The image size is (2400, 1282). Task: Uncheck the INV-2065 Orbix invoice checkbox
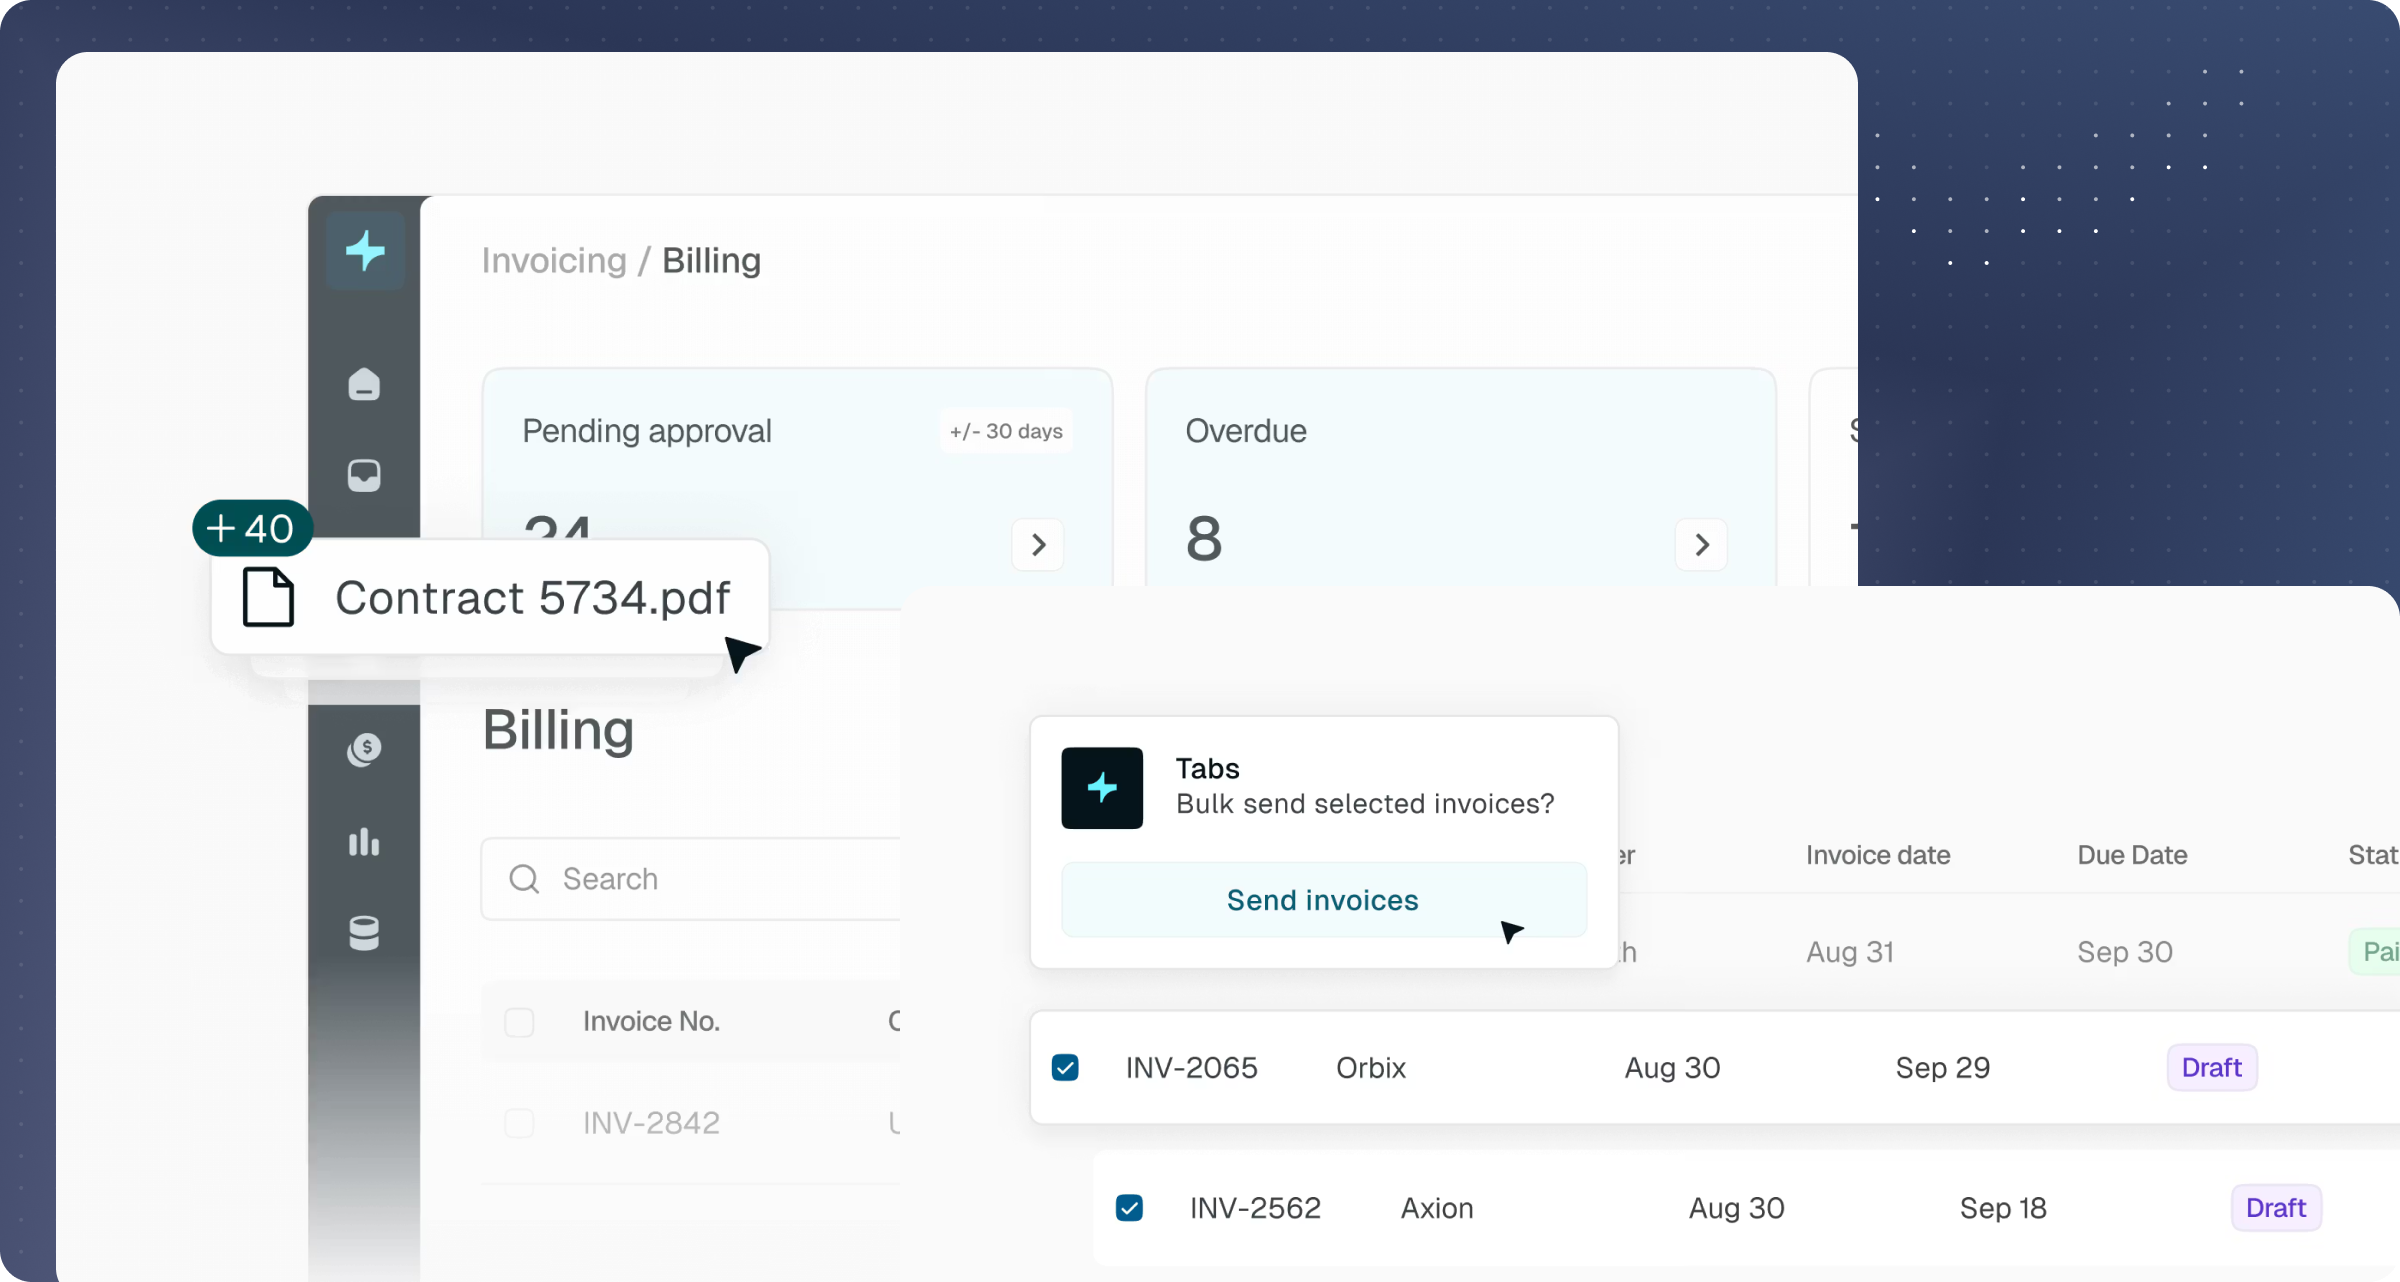point(1065,1068)
